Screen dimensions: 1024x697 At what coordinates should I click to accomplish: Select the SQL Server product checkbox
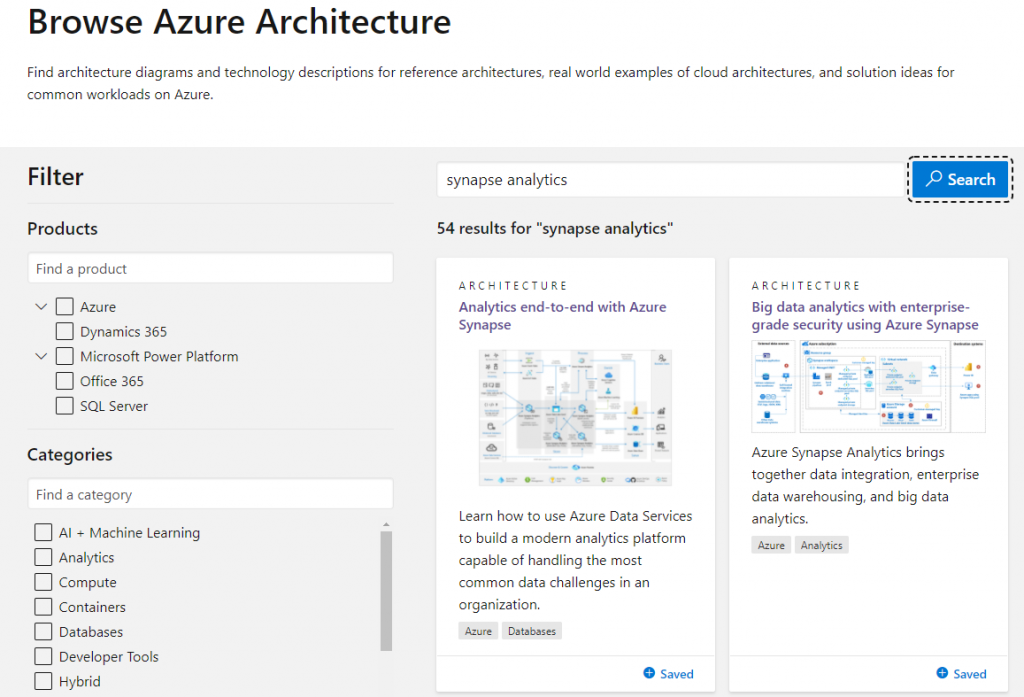tap(65, 406)
